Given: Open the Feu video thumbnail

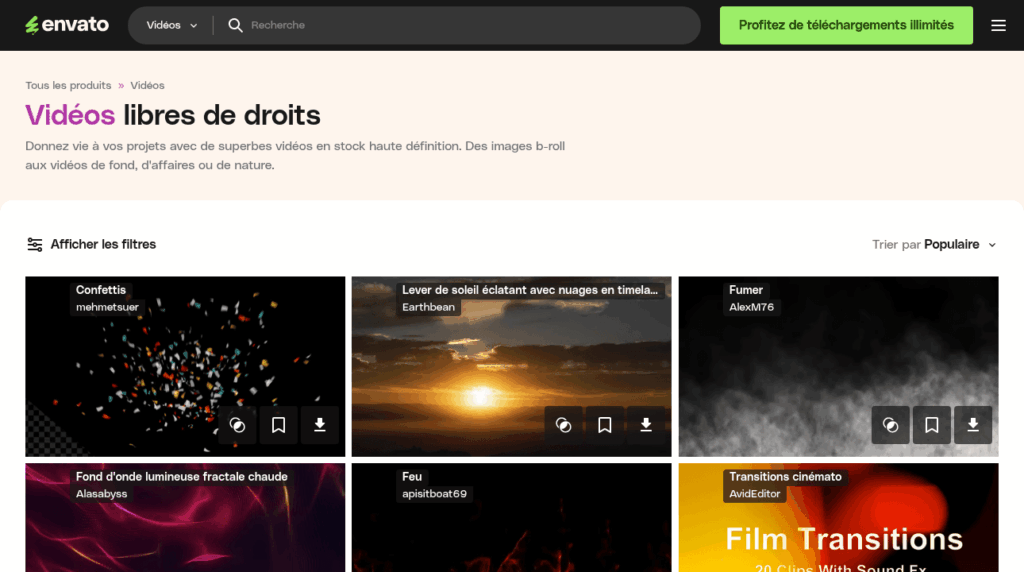Looking at the screenshot, I should point(511,530).
